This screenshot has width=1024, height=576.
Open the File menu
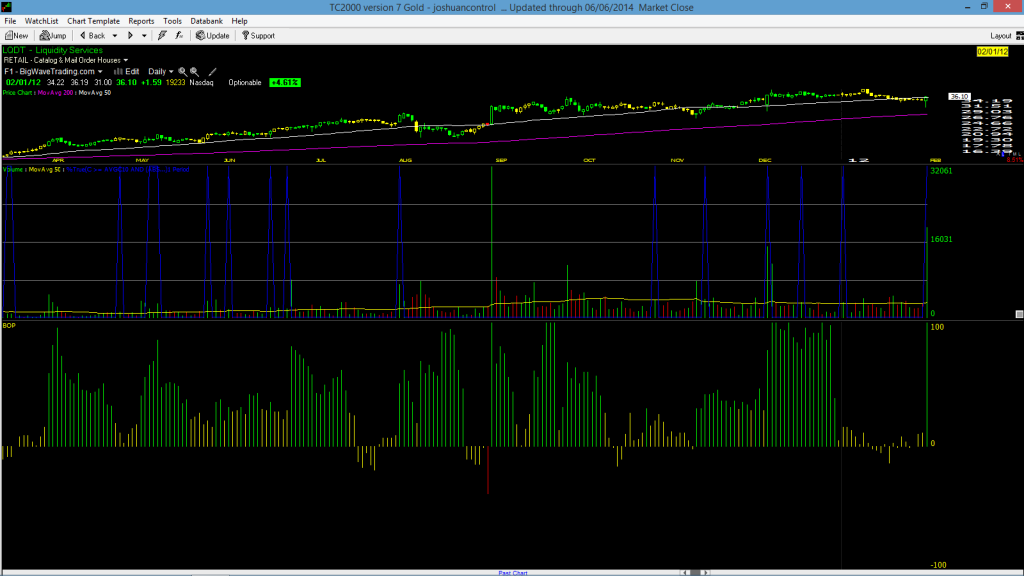(10, 21)
